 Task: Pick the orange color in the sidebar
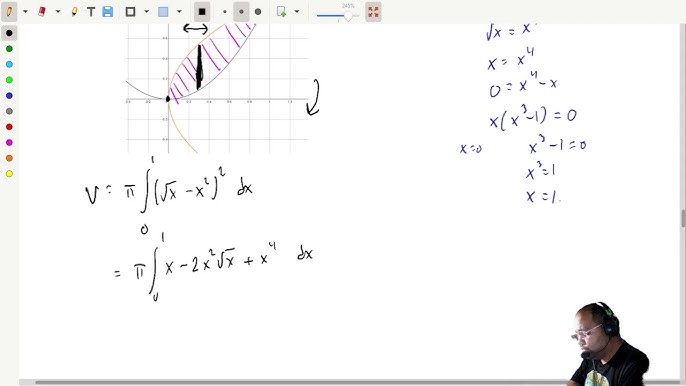coord(9,158)
